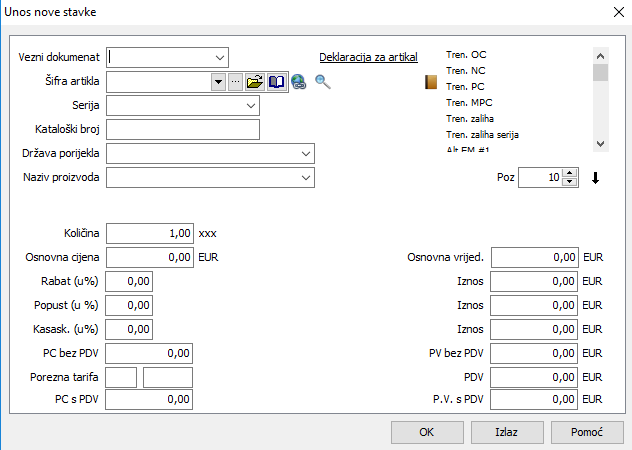Open help with the Pomoć button

[x=587, y=432]
